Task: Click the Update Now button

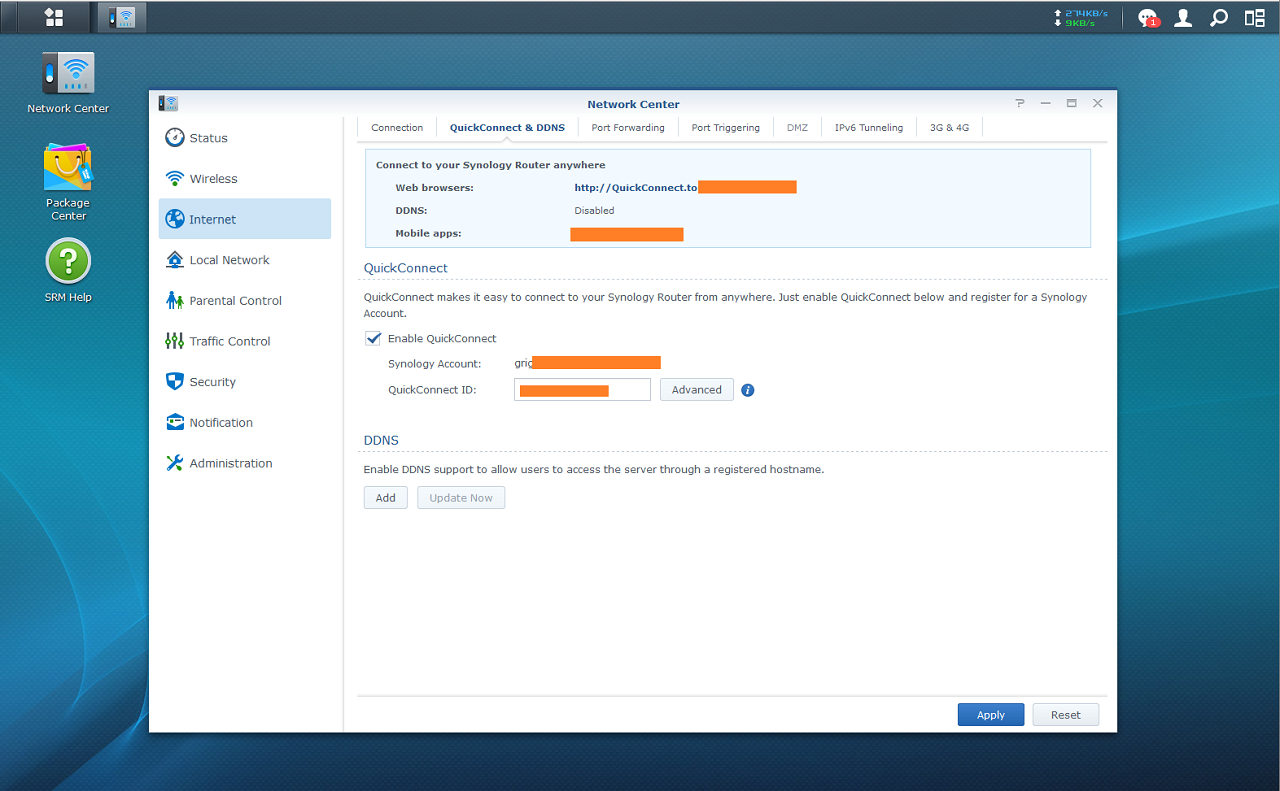Action: tap(461, 498)
